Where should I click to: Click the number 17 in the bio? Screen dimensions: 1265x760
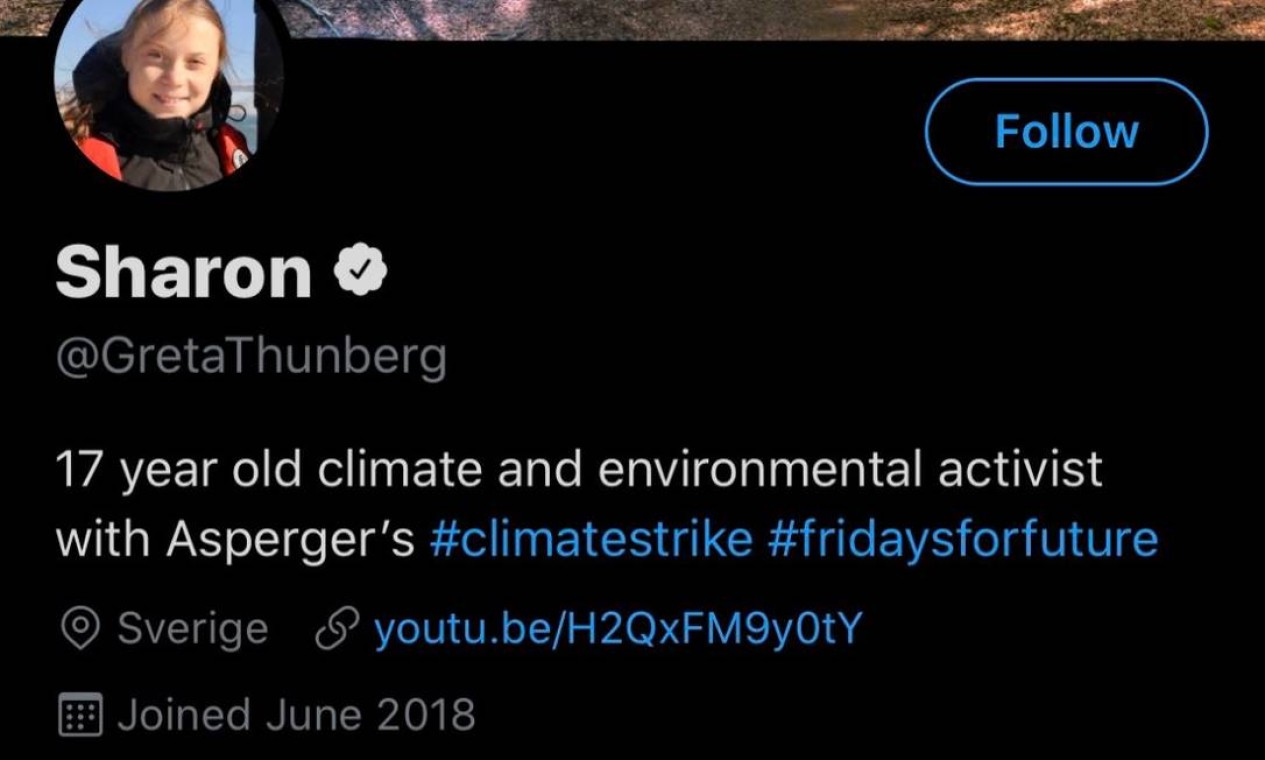82,468
